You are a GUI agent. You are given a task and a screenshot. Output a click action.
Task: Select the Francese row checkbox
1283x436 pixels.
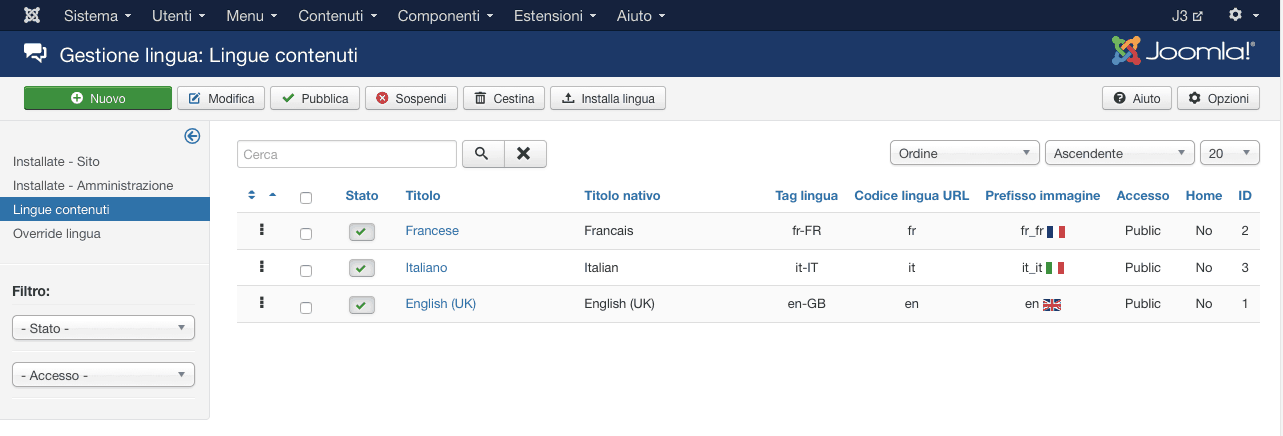[306, 234]
